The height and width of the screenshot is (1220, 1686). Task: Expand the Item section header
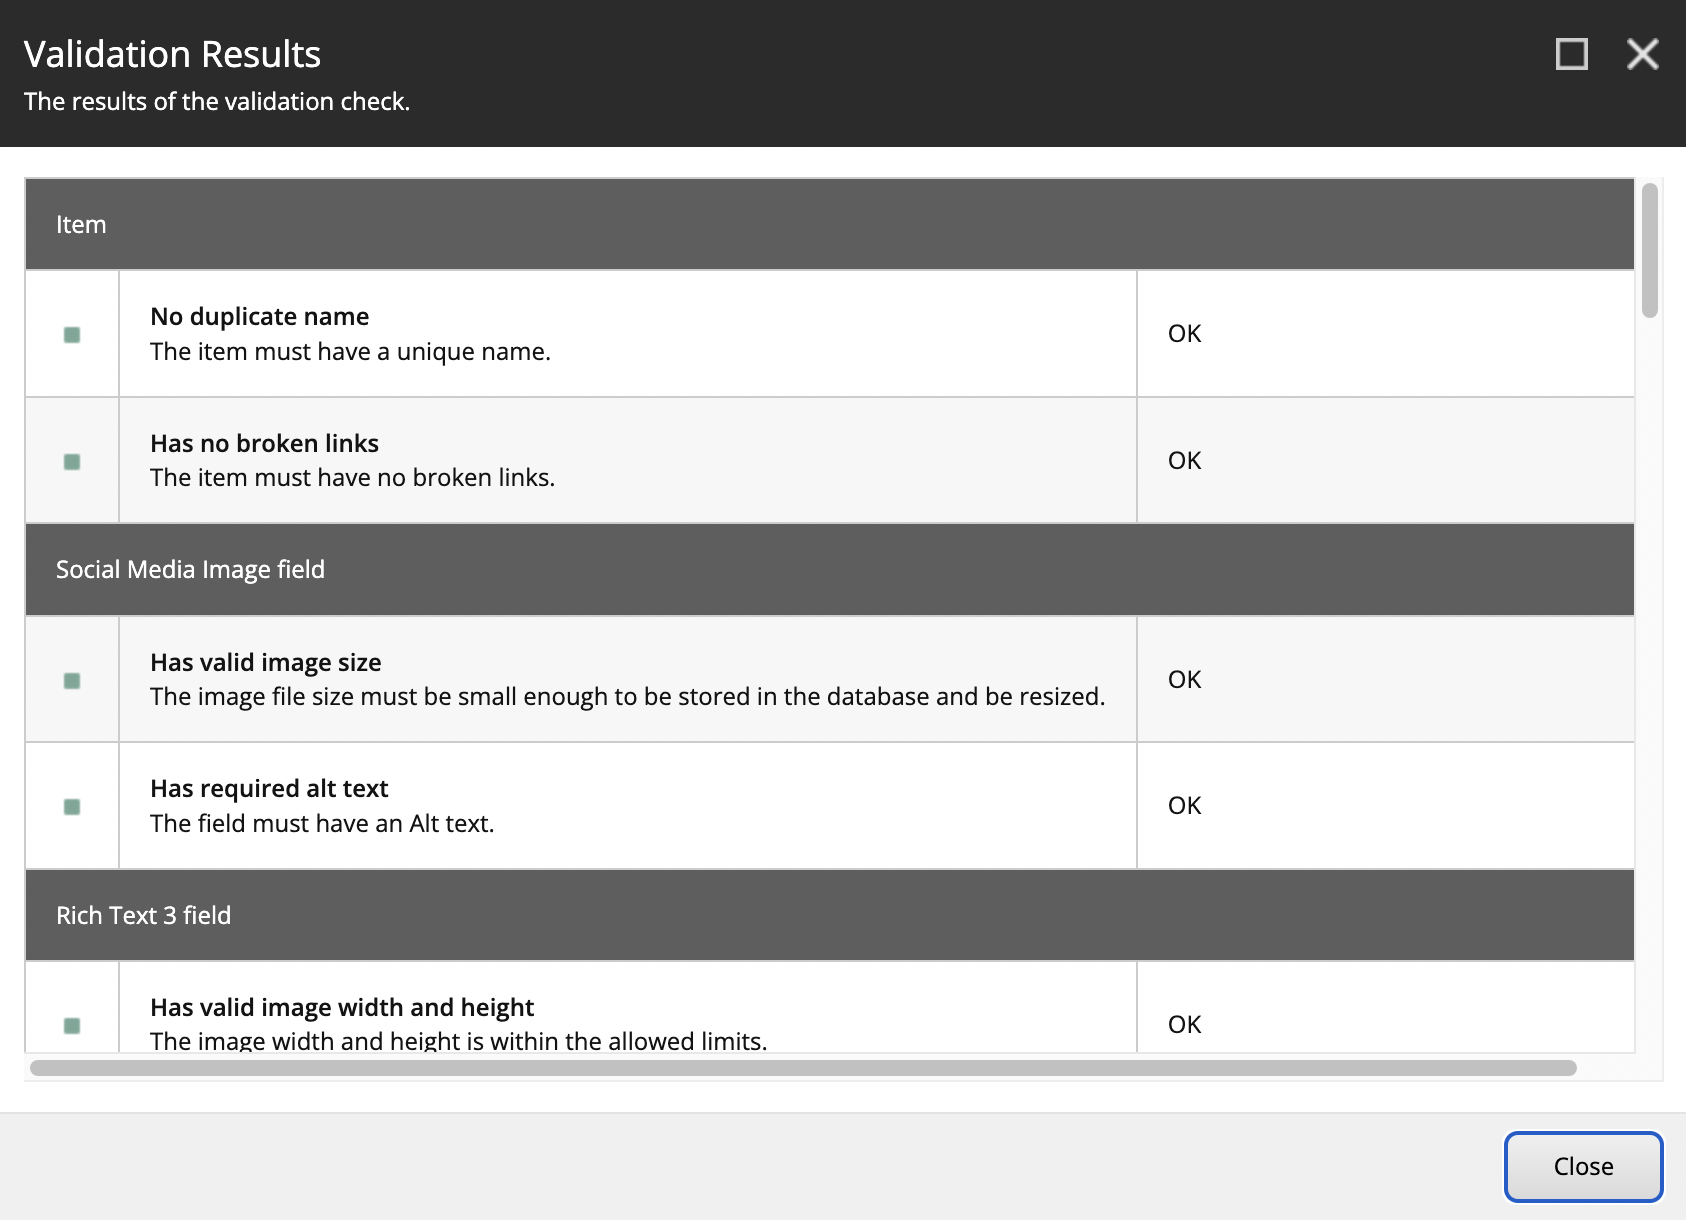(x=80, y=224)
